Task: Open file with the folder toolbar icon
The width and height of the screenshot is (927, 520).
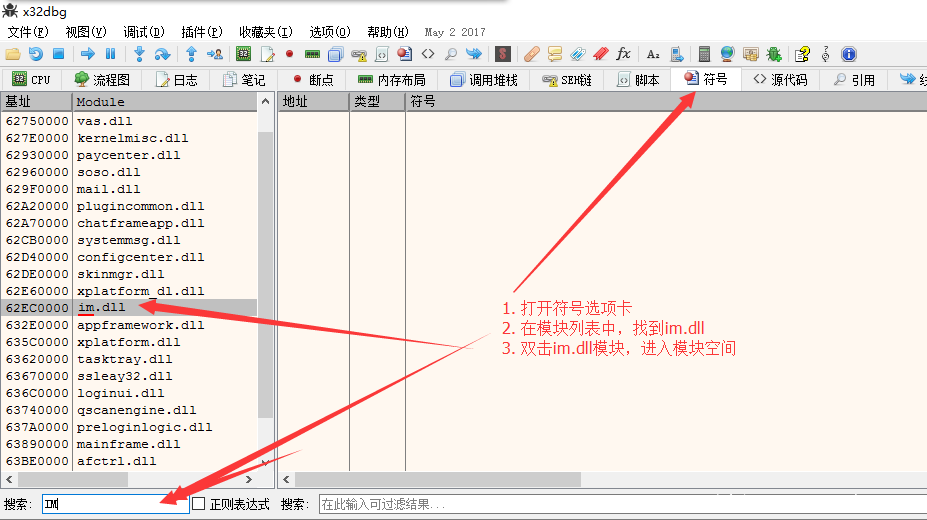Action: pyautogui.click(x=13, y=54)
